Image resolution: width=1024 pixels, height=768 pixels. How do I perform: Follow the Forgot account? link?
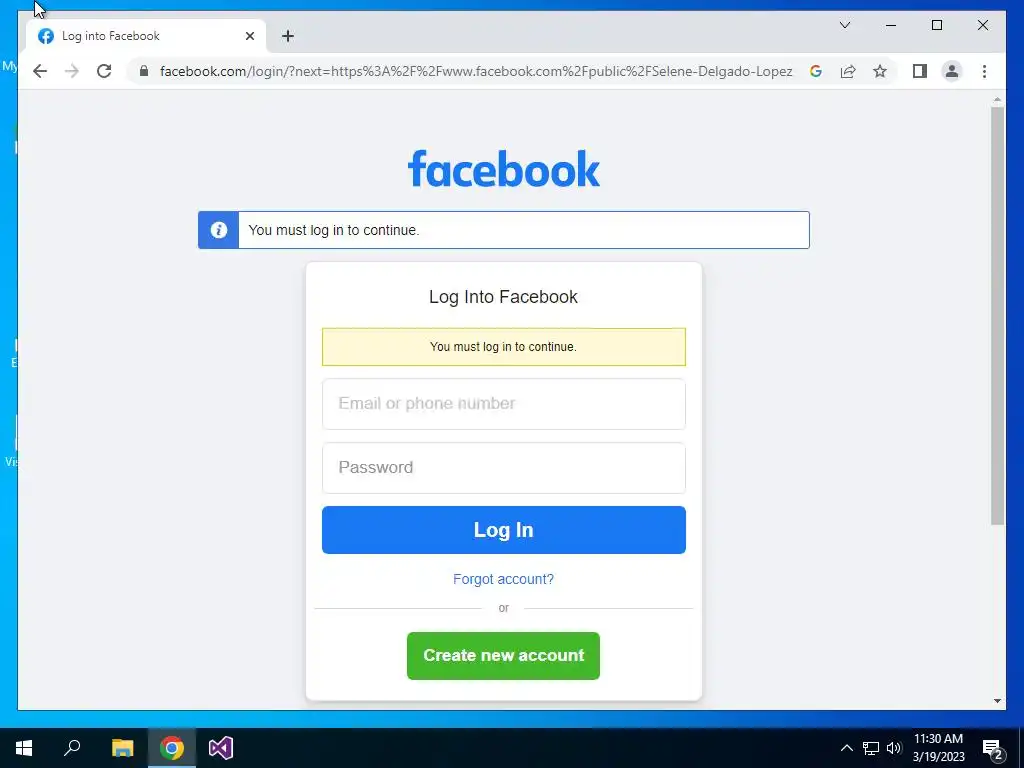(504, 579)
